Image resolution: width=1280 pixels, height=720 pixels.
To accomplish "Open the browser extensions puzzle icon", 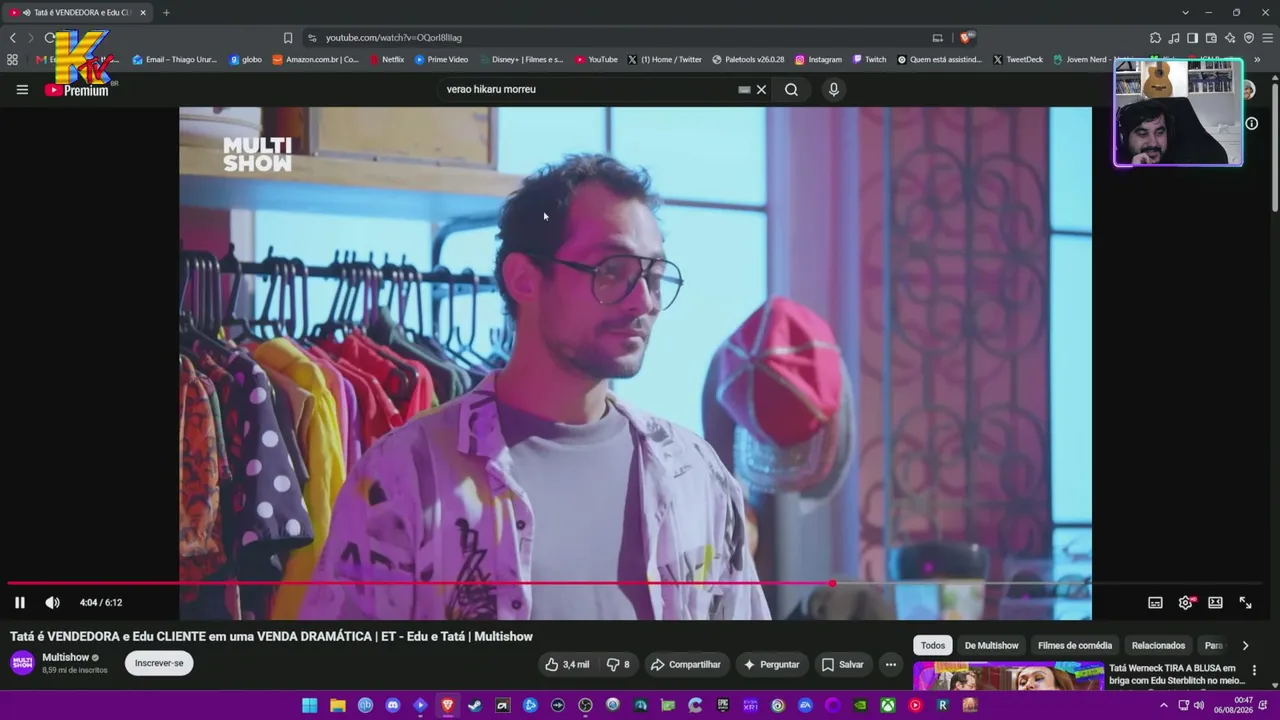I will 1155,38.
